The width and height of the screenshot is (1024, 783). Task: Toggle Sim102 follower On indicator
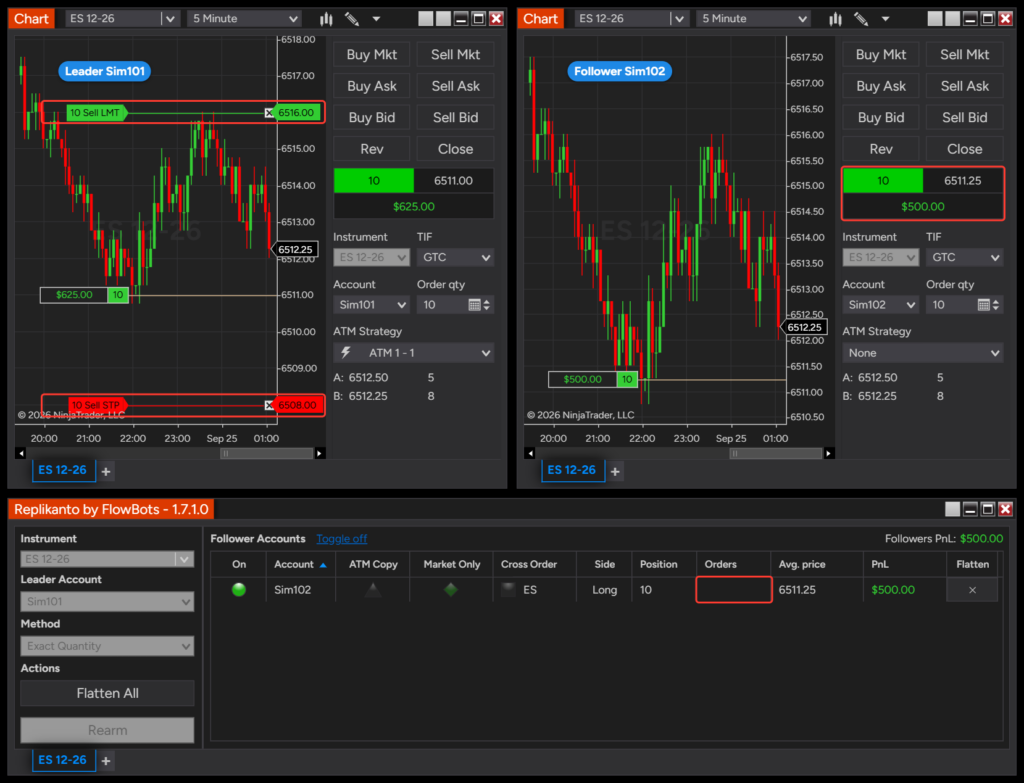pos(239,590)
